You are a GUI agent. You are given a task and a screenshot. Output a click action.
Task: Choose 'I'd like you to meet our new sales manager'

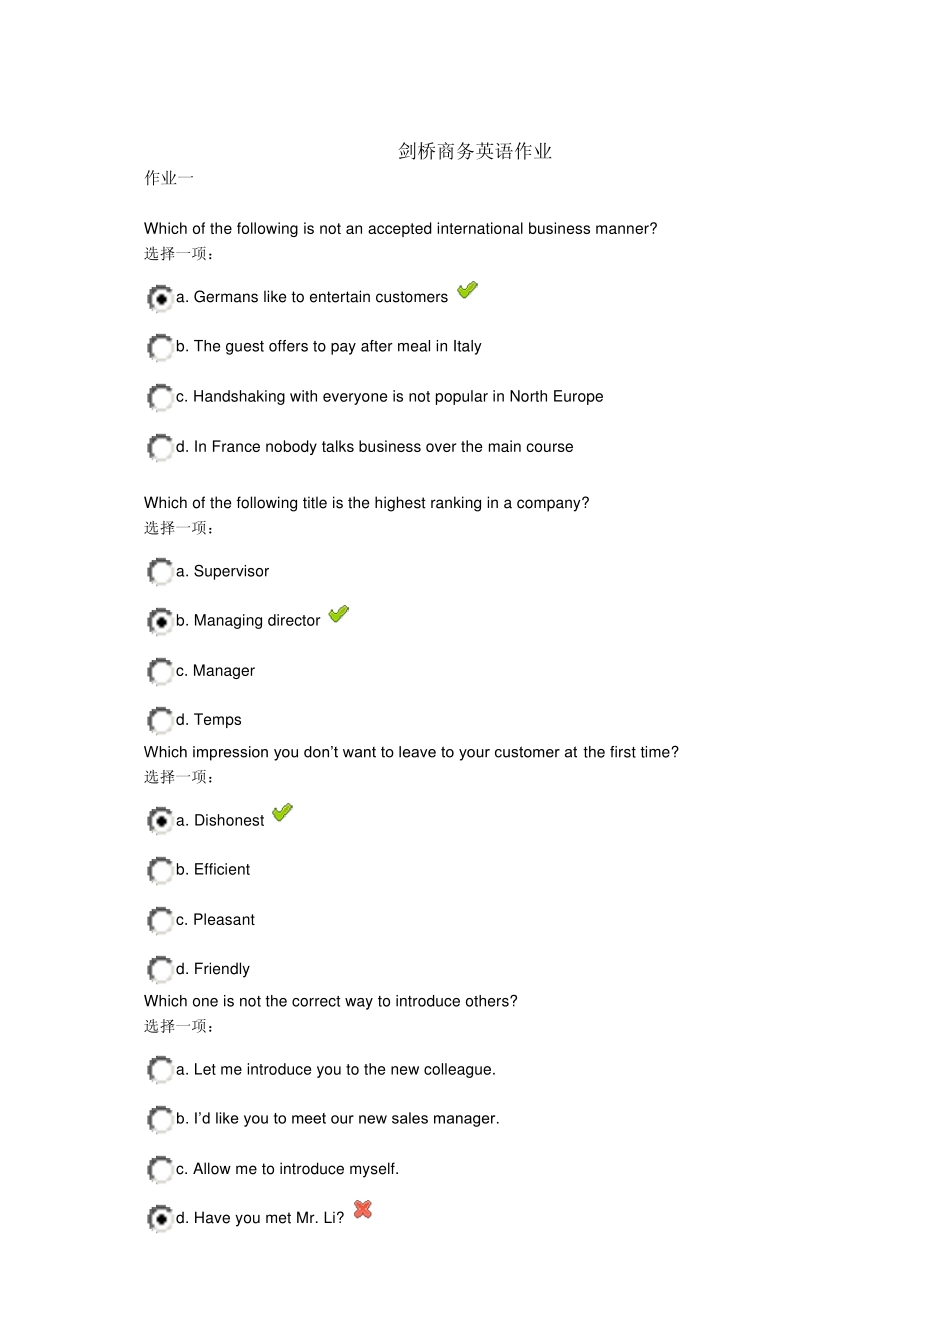160,1119
